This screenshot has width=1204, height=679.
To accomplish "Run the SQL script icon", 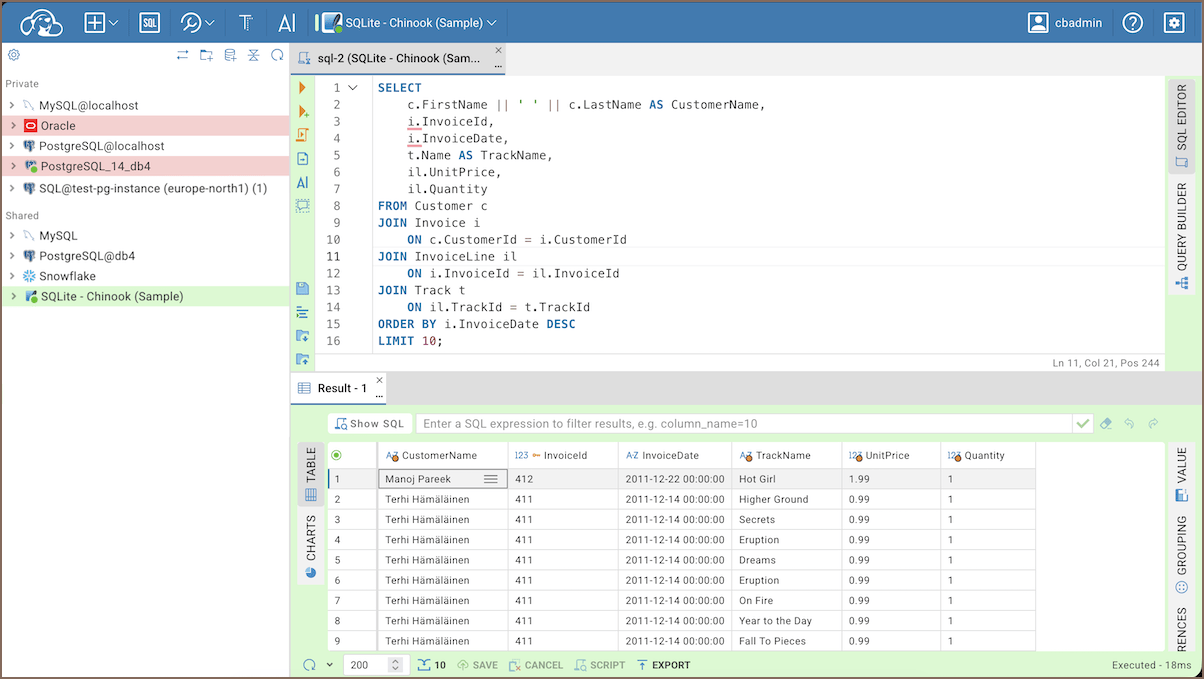I will coord(303,135).
